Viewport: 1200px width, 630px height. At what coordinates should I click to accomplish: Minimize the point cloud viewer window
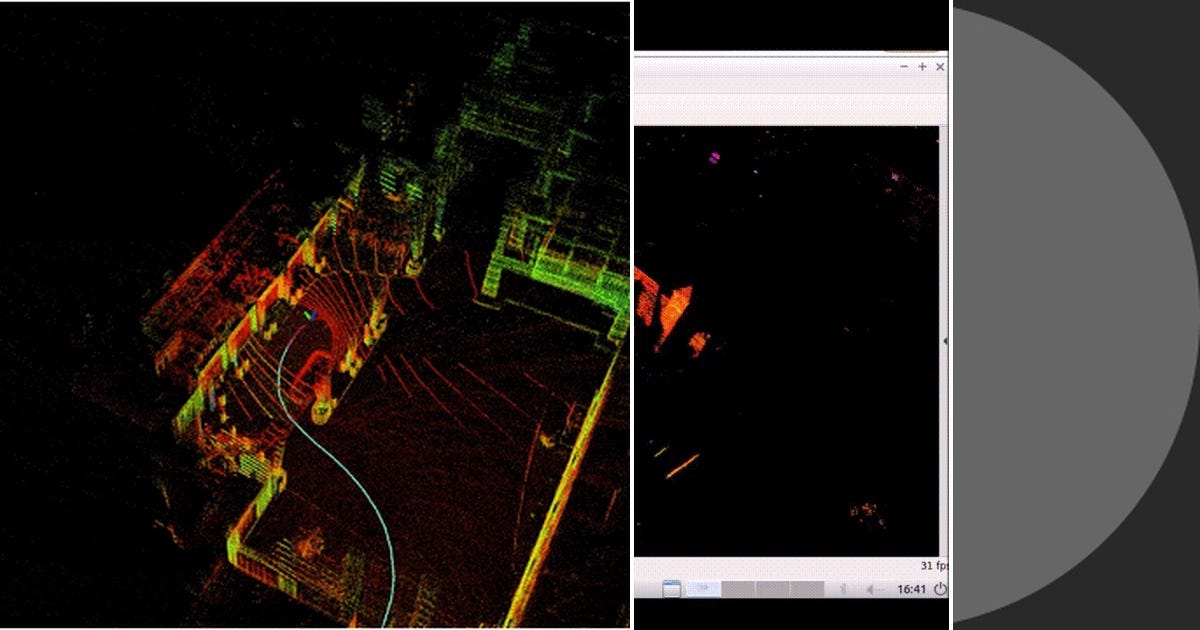[x=904, y=66]
